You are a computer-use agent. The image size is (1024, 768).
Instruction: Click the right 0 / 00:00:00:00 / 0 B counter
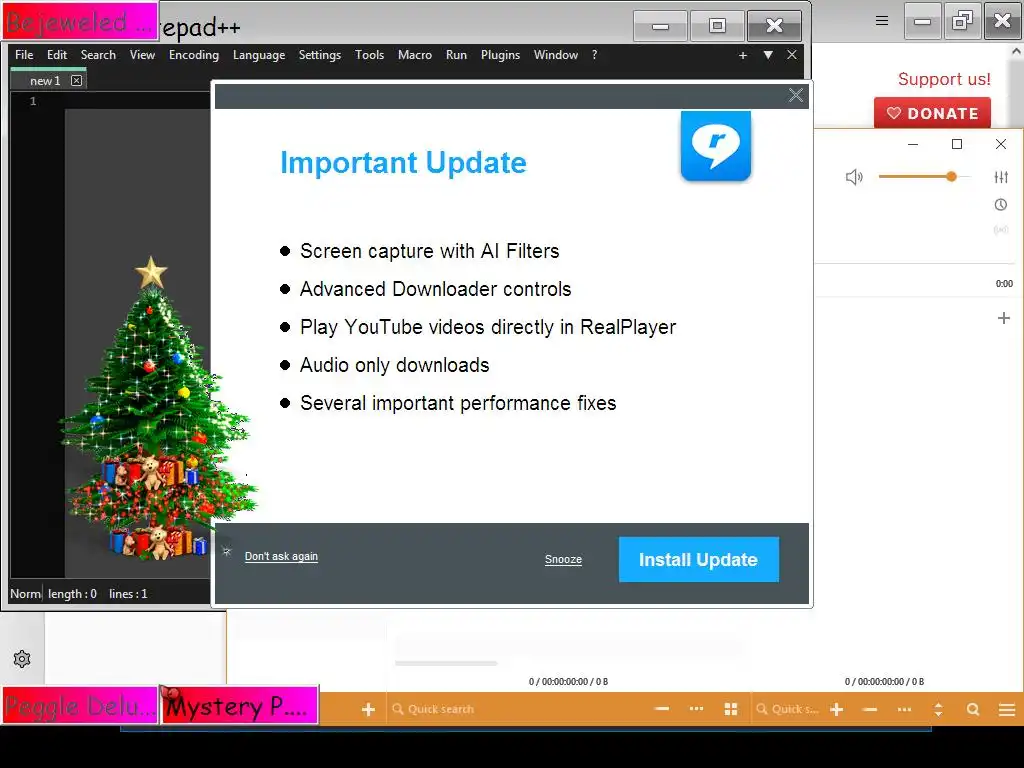point(884,682)
